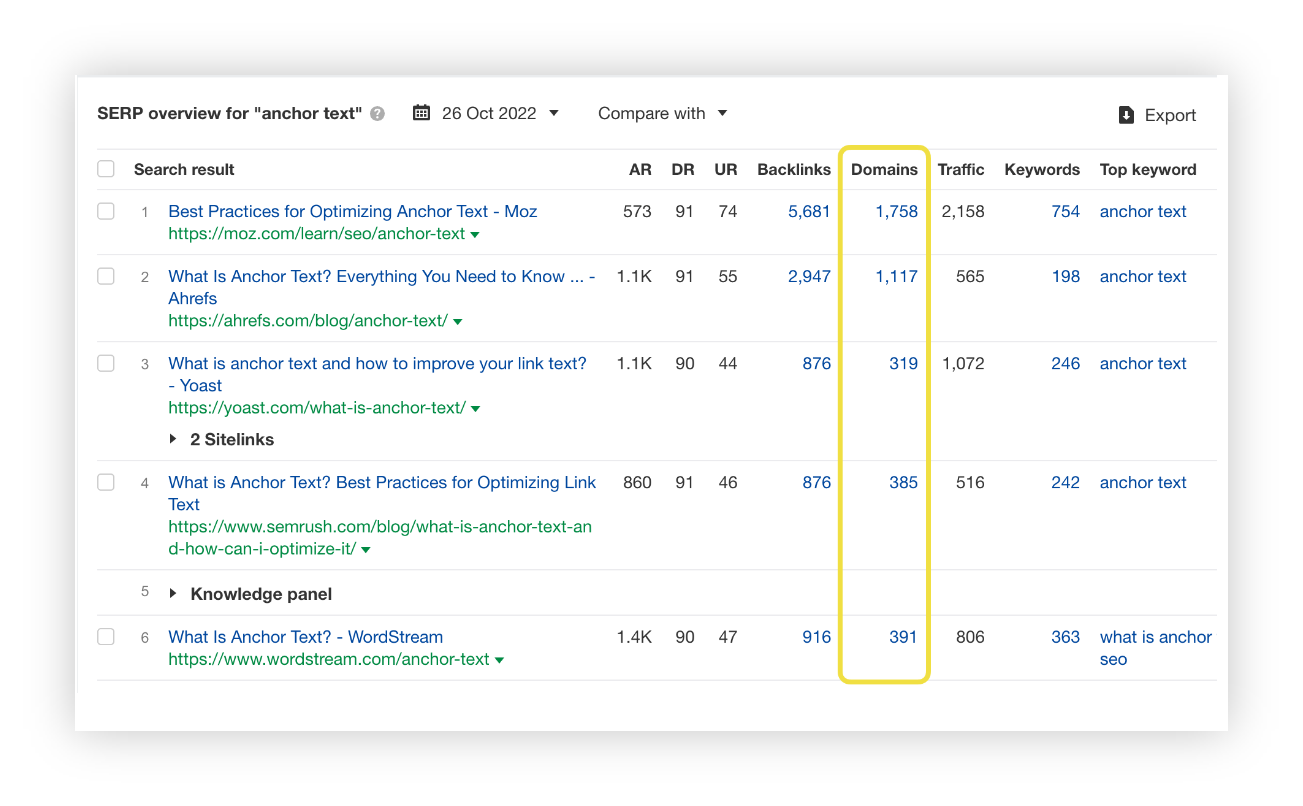Click the WordStream URL dropdown caret

click(x=500, y=659)
